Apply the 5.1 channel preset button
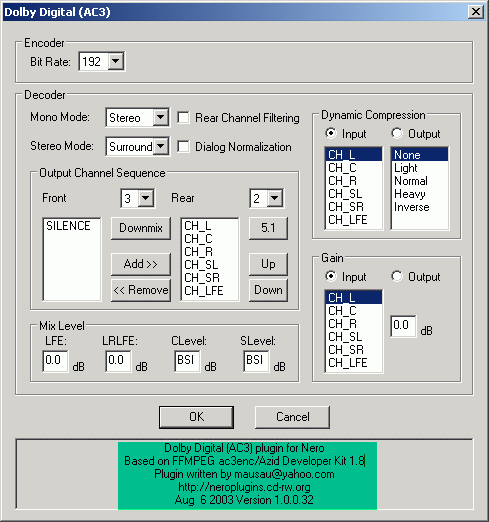The image size is (489, 522). (268, 228)
